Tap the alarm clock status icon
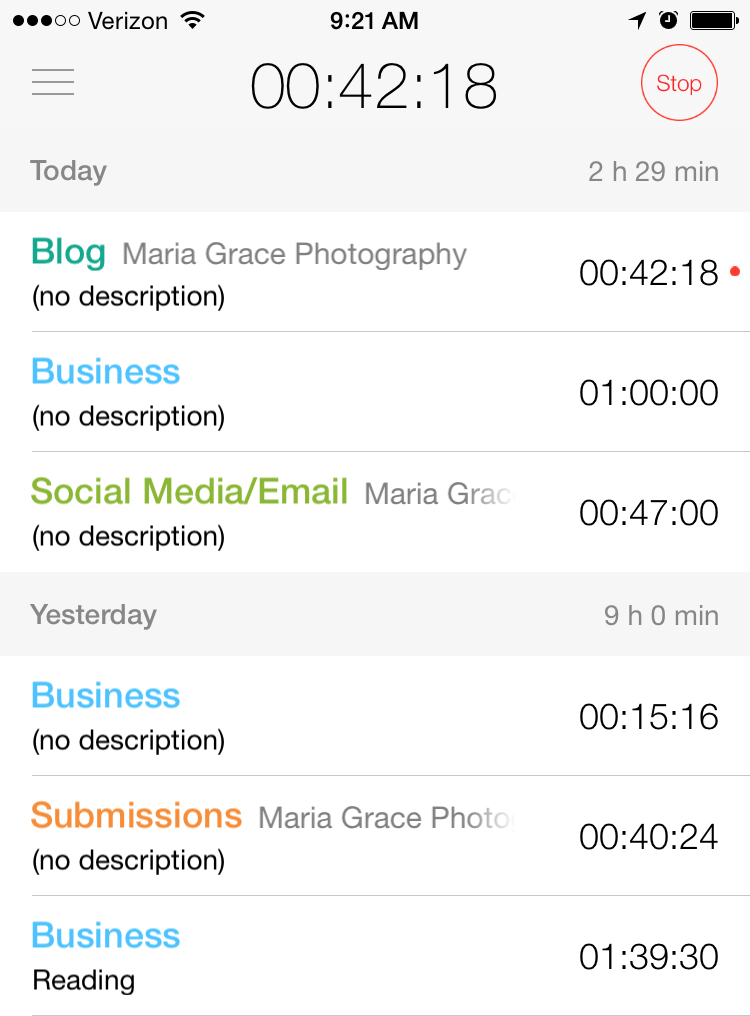Image resolution: width=750 pixels, height=1016 pixels. point(668,20)
